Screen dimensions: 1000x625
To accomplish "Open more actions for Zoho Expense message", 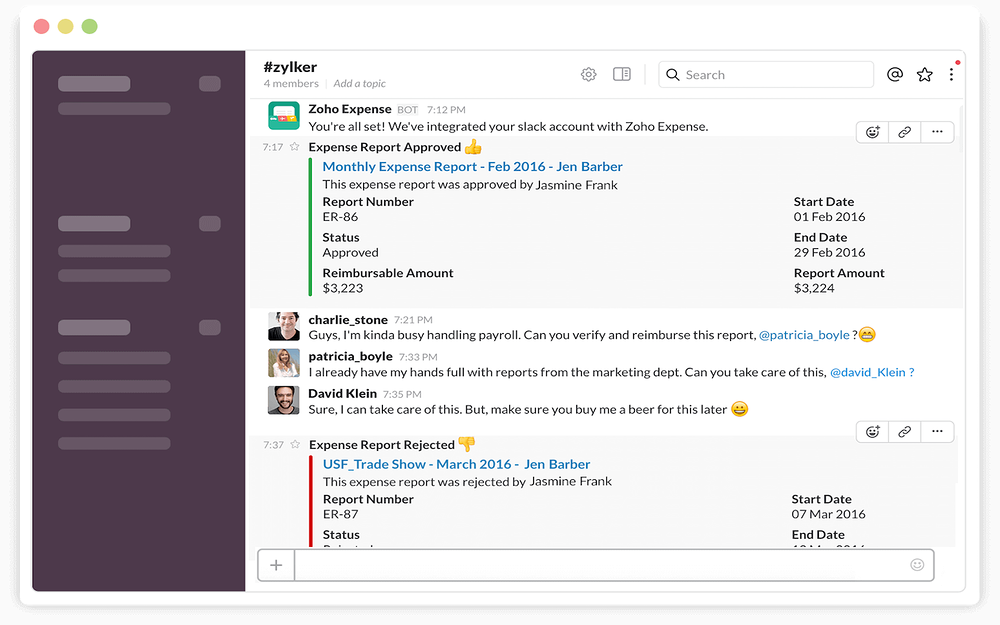I will 937,132.
